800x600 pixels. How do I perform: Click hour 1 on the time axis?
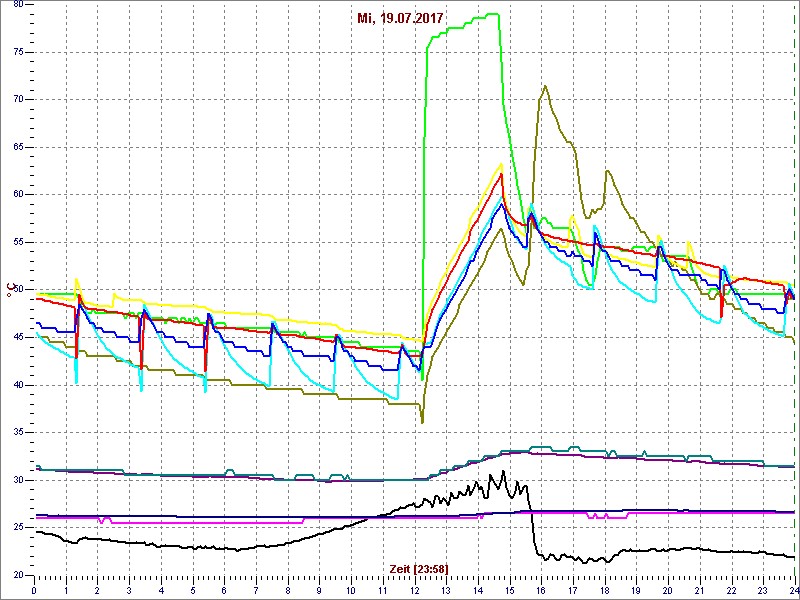tap(66, 590)
